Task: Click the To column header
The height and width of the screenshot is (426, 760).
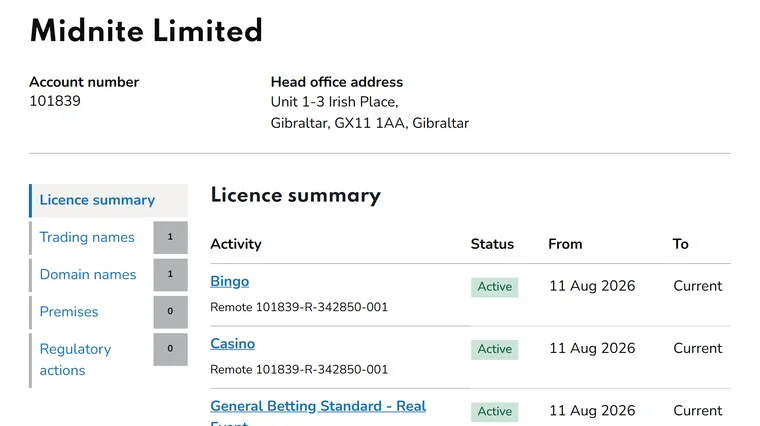Action: point(681,244)
